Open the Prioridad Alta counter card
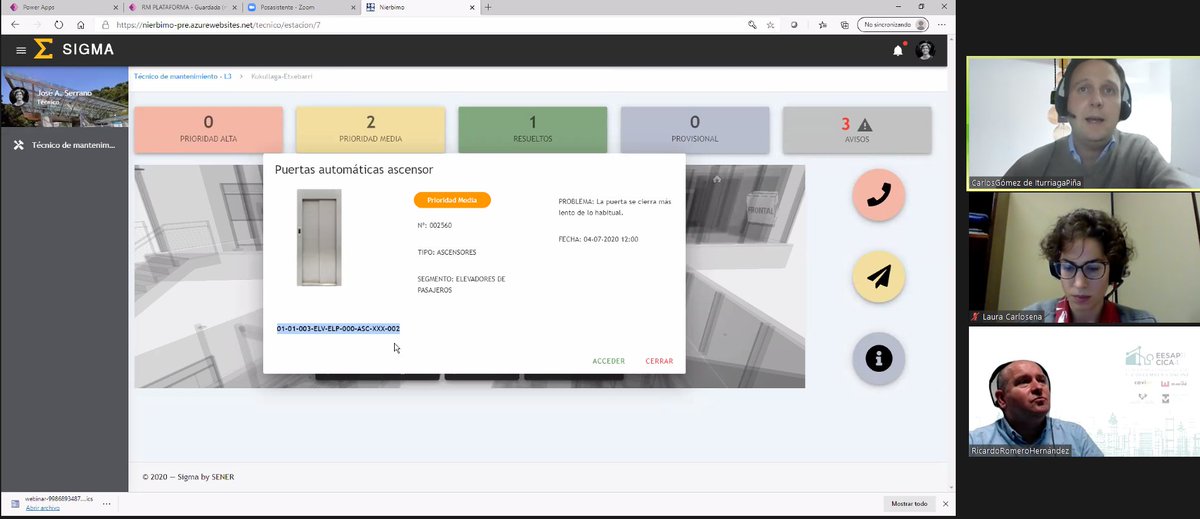The height and width of the screenshot is (519, 1200). [208, 129]
